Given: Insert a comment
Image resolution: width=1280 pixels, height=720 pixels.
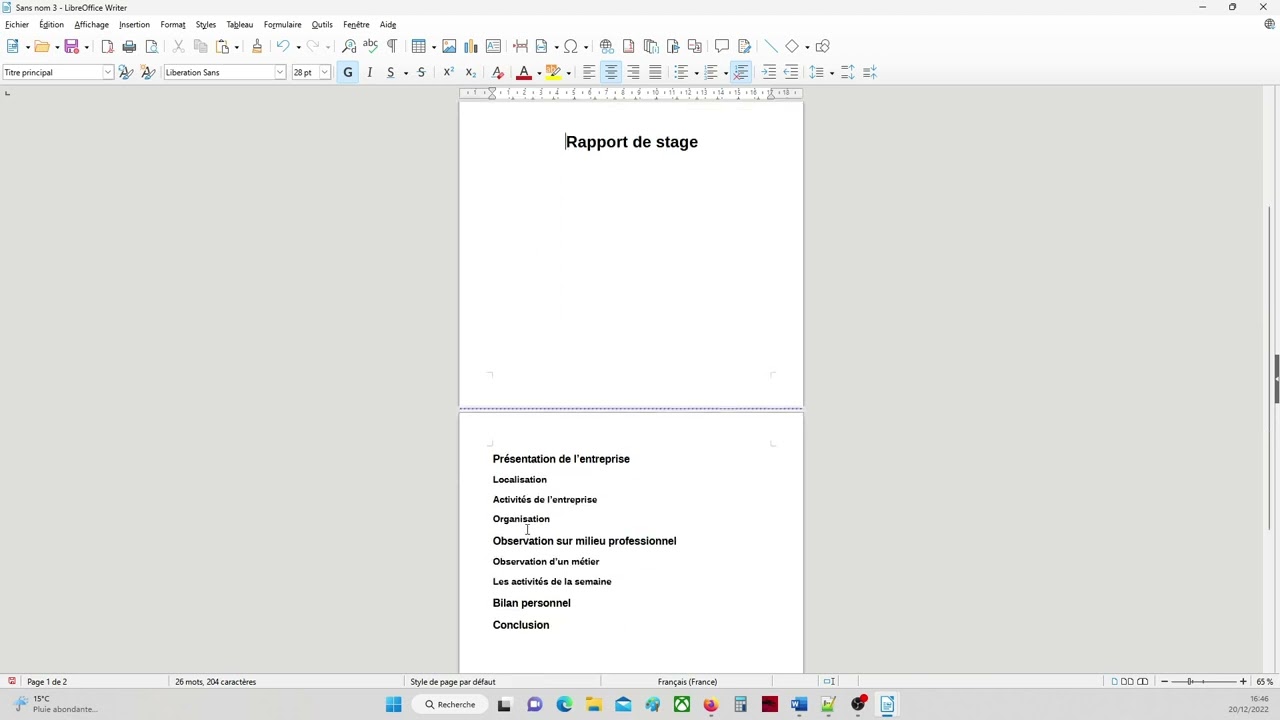Looking at the screenshot, I should pyautogui.click(x=722, y=46).
